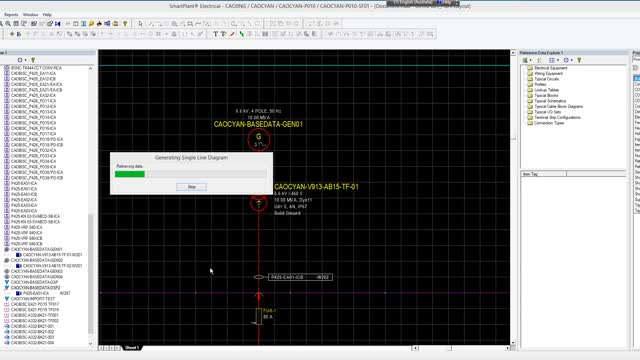Screen dimensions: 640x360
Task: Select CAOCYAN-BASEDATA-GEN01 in left tree
Action: click(x=36, y=249)
